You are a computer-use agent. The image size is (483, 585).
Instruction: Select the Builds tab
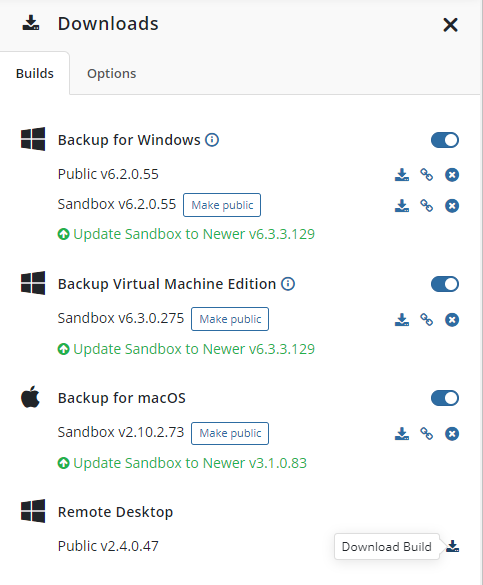click(35, 73)
